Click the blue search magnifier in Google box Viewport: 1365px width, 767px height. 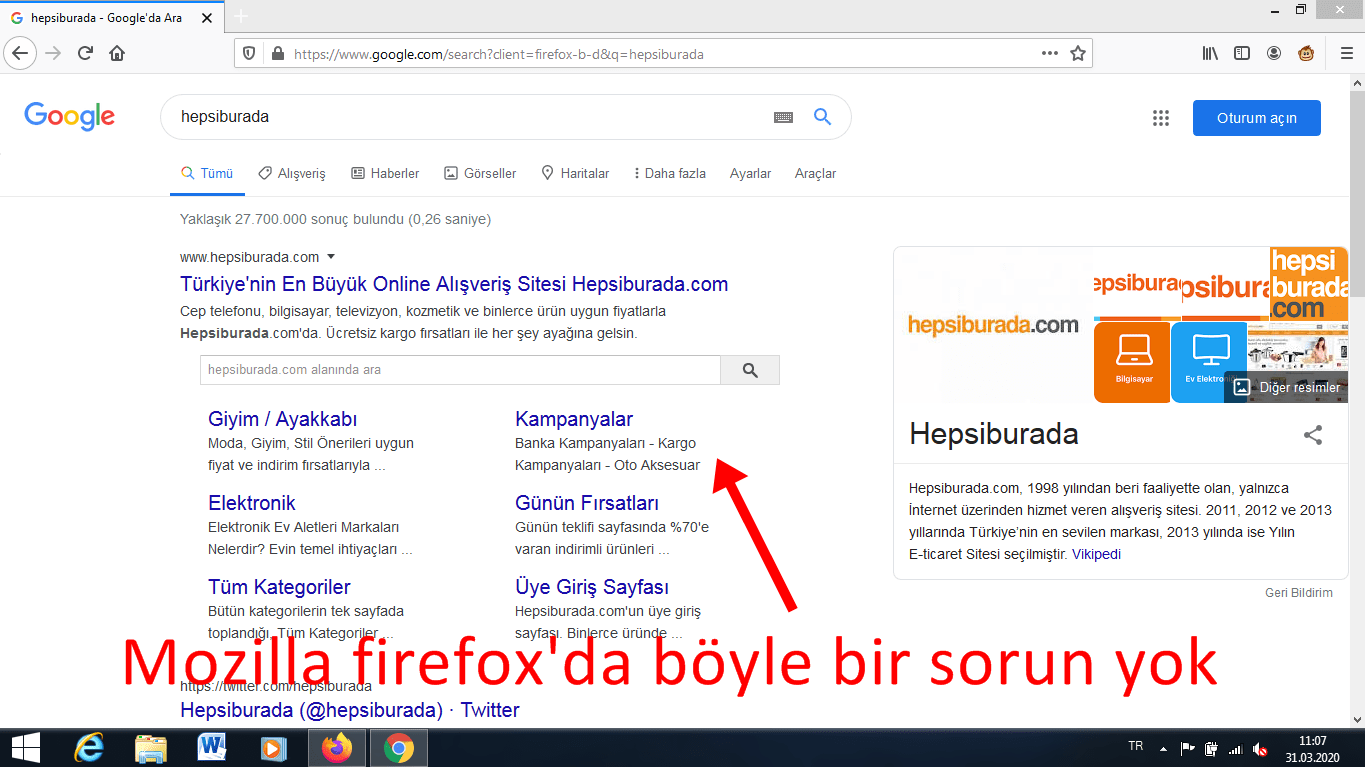pos(822,117)
